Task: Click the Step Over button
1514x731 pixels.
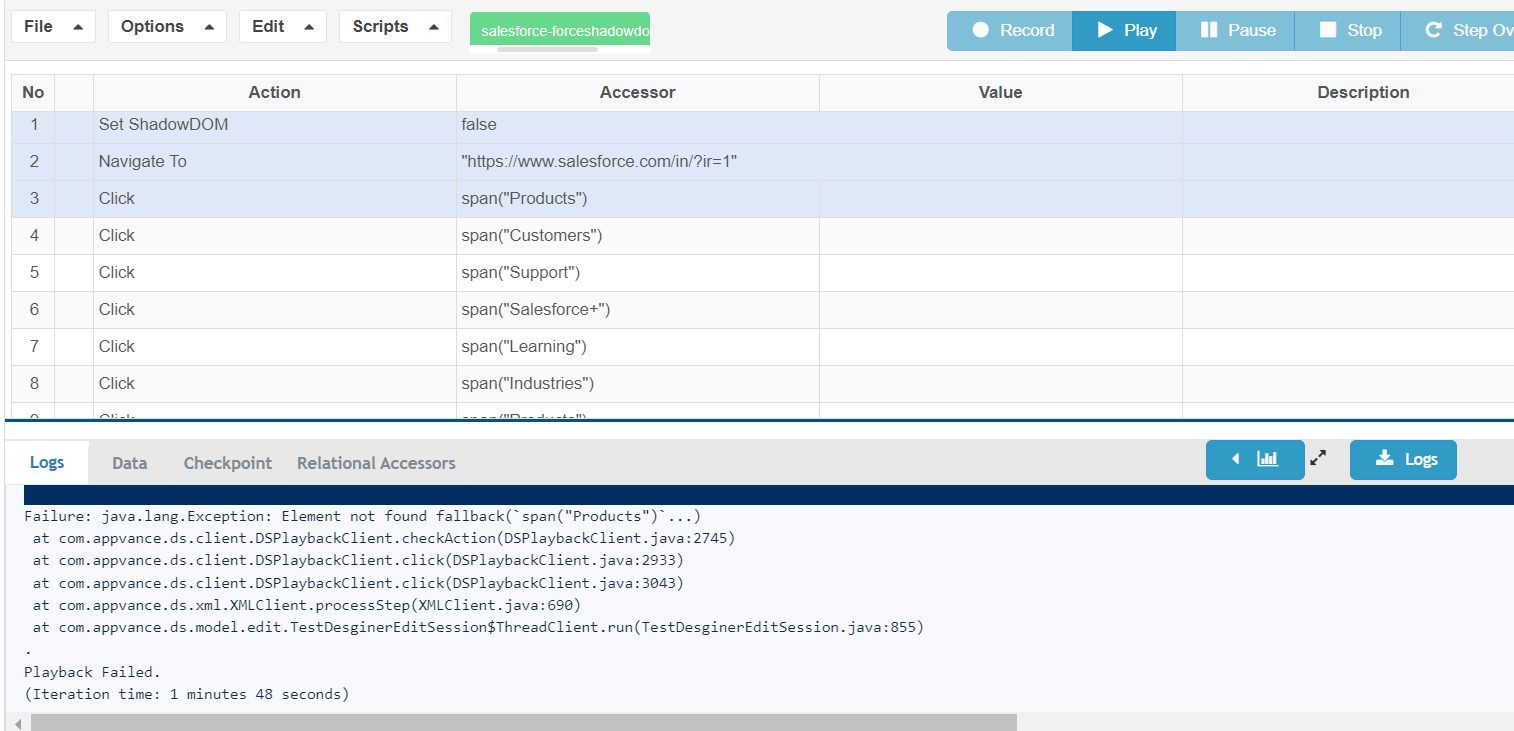Action: (x=1458, y=31)
